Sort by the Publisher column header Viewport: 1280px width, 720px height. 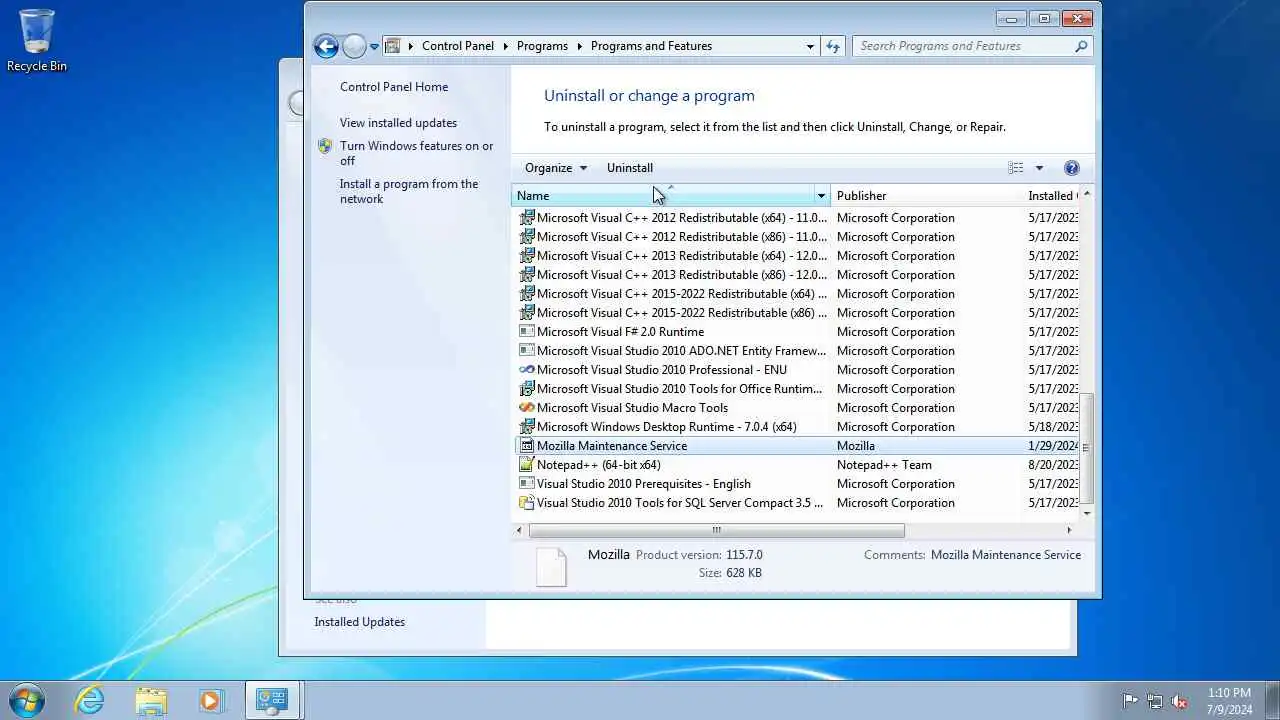927,196
